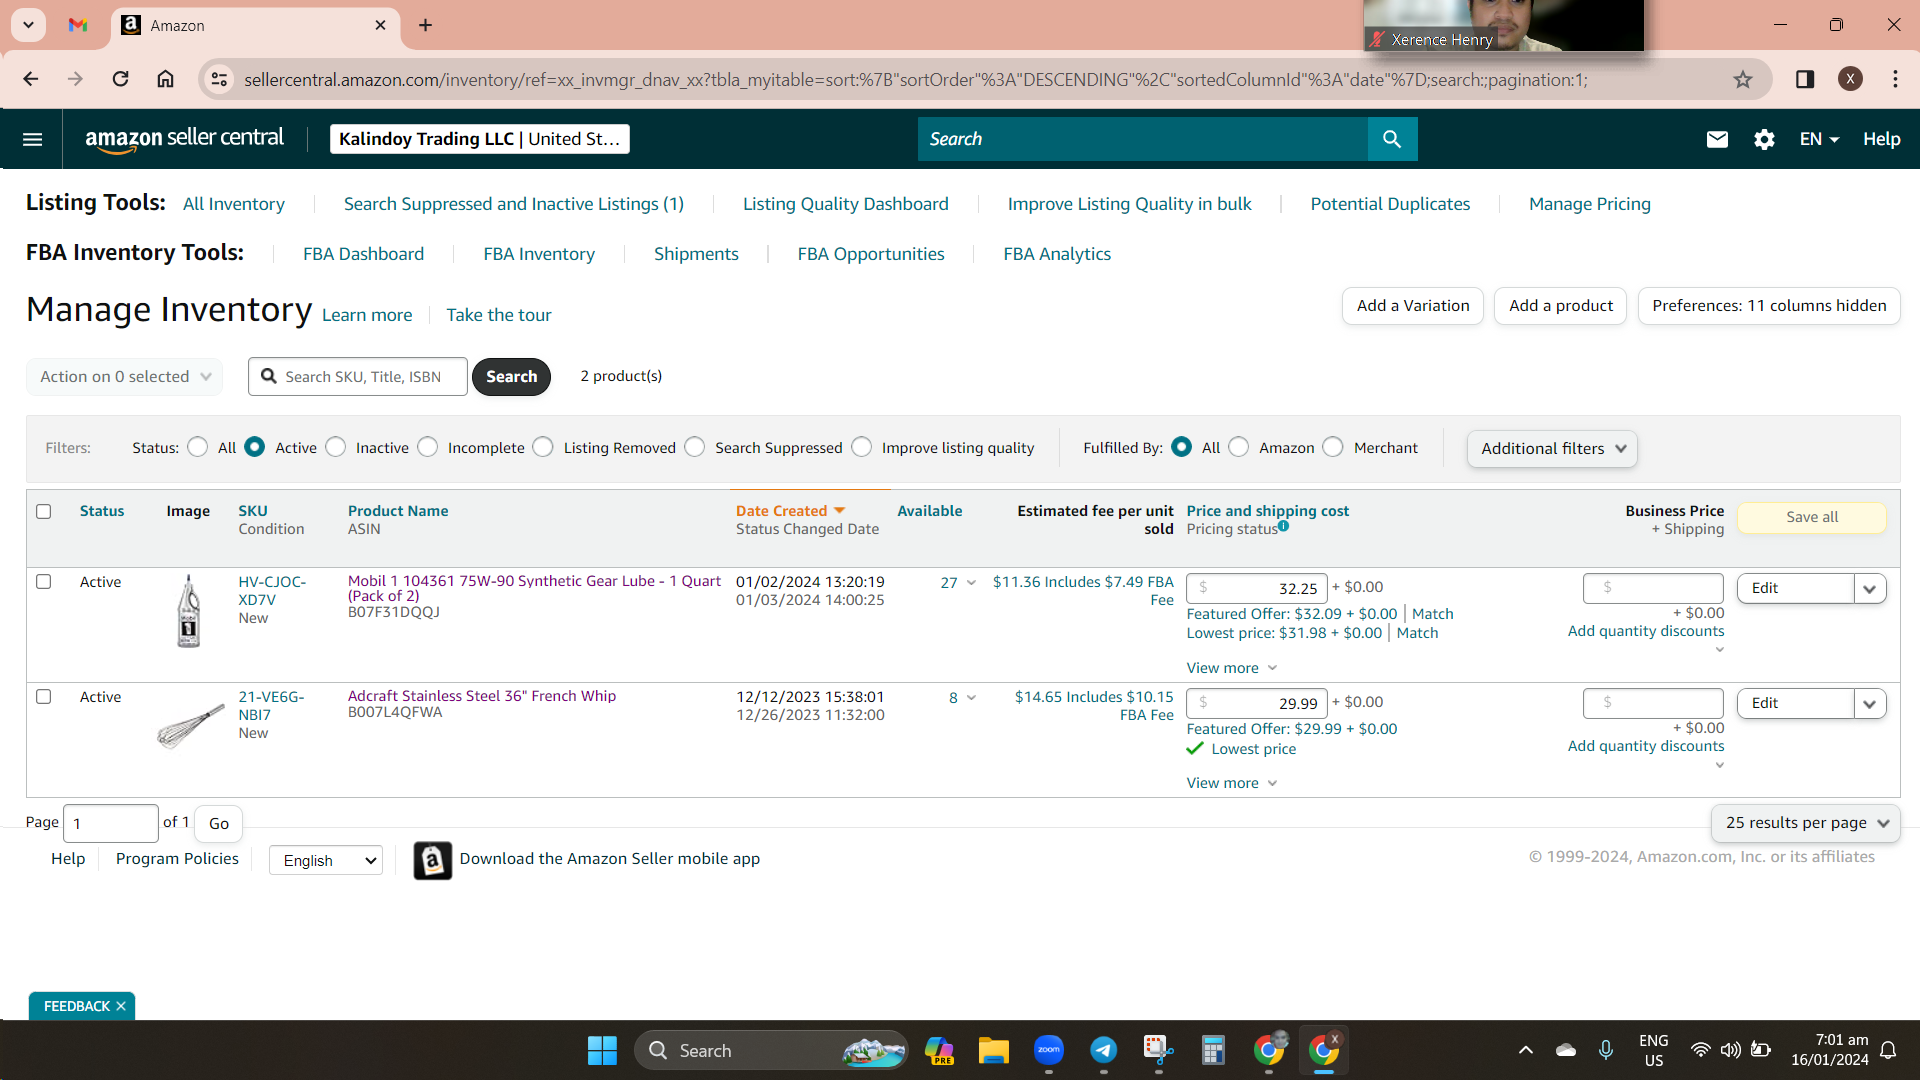Click the pricing status info icon
1920x1080 pixels.
click(1283, 526)
